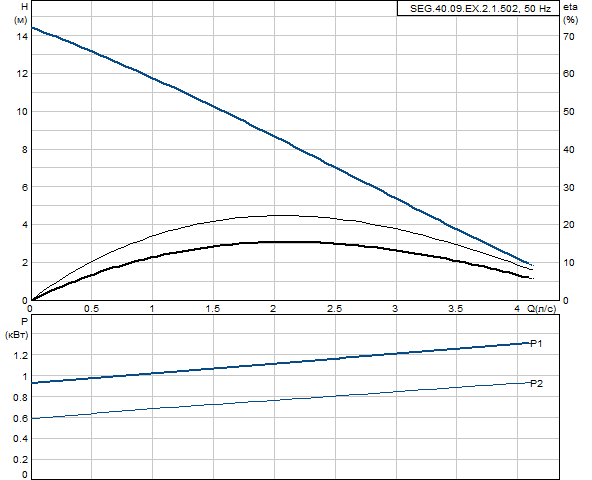The image size is (592, 480).
Task: Click the H axis label at top-left
Action: tap(25, 6)
